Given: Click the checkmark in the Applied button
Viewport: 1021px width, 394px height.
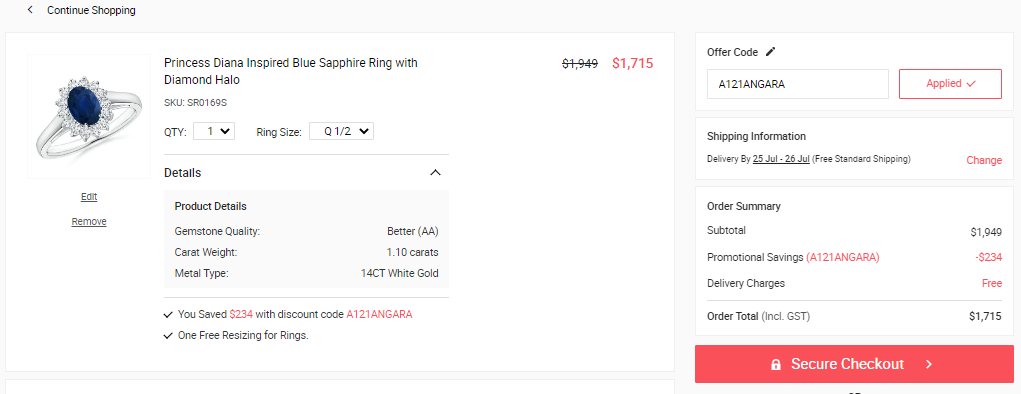Looking at the screenshot, I should [x=971, y=84].
